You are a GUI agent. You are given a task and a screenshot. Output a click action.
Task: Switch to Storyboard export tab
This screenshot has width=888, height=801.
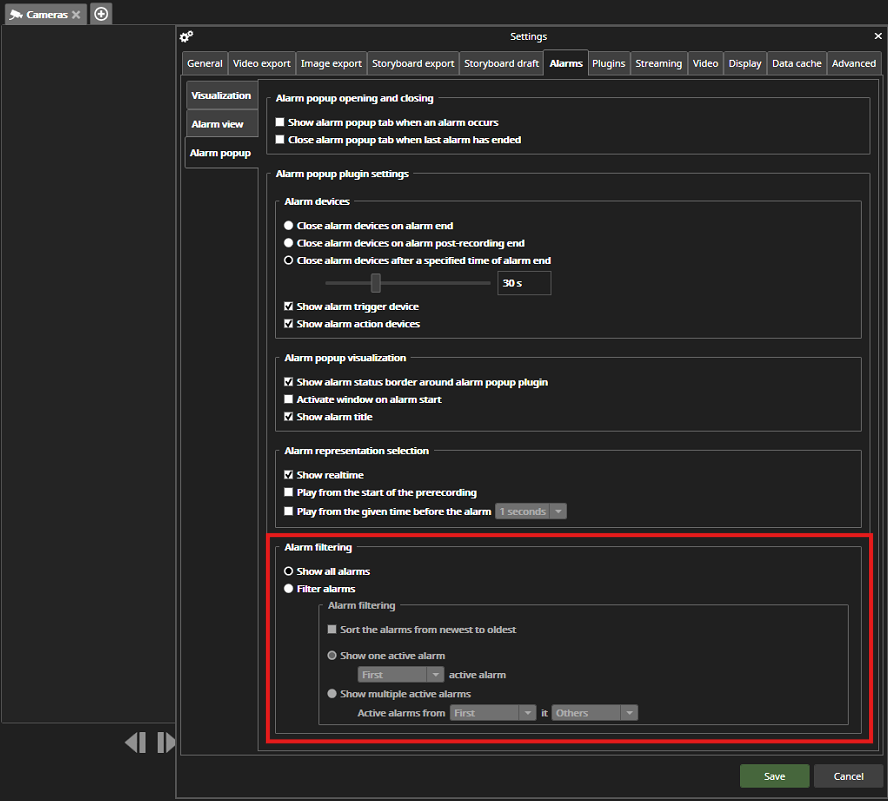click(413, 63)
